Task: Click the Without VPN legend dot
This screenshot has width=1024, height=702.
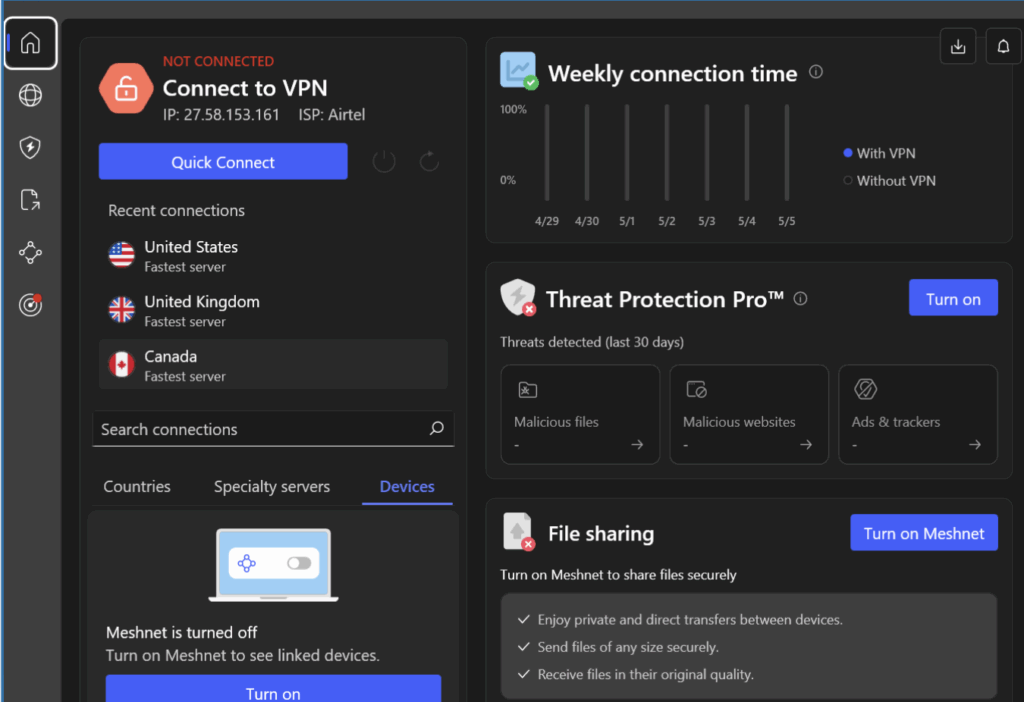Action: 848,180
